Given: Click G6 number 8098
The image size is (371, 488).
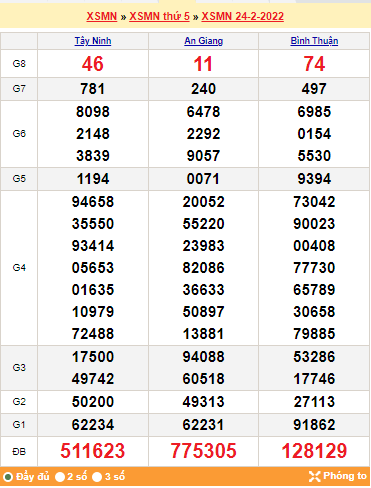Looking at the screenshot, I should pyautogui.click(x=93, y=112).
